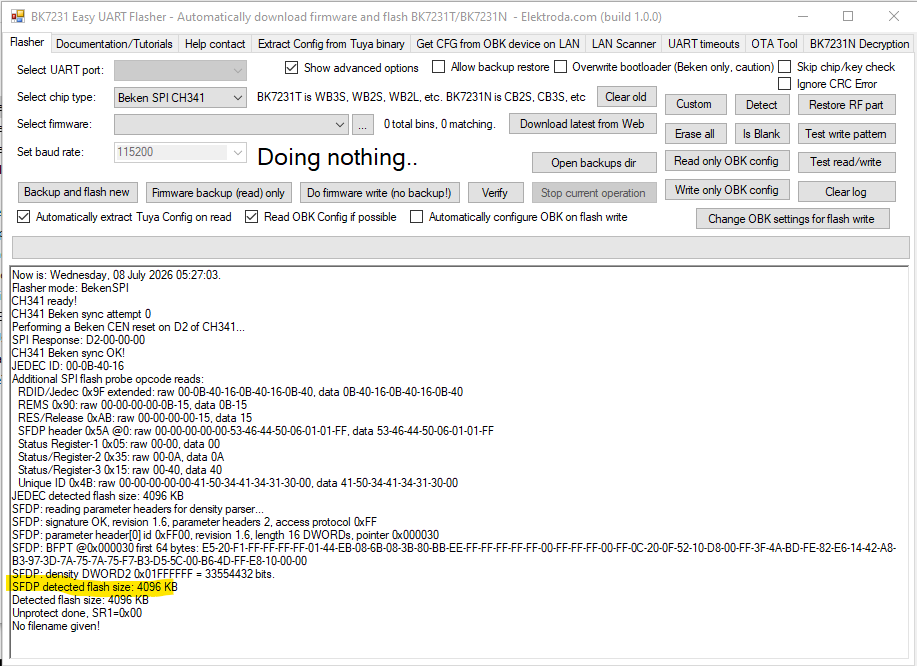
Task: Open Documentation/Tutorials tab
Action: click(x=114, y=44)
